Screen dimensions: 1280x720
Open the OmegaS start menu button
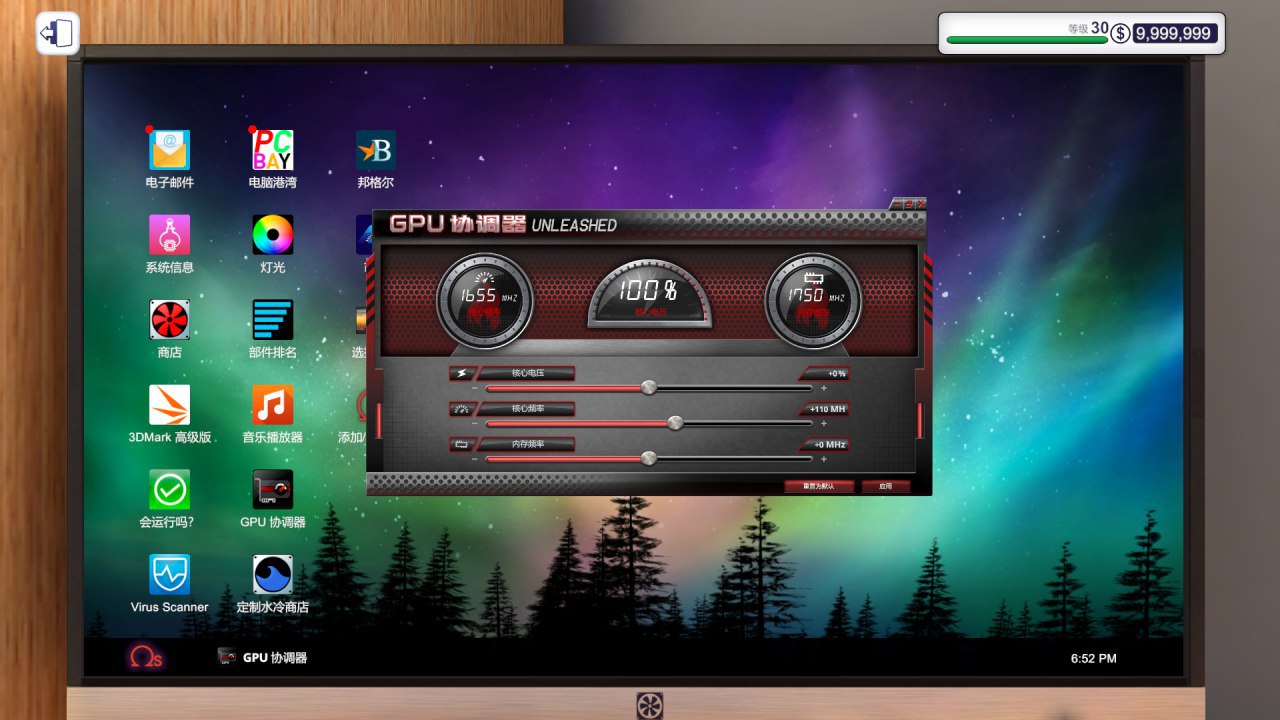click(x=144, y=657)
